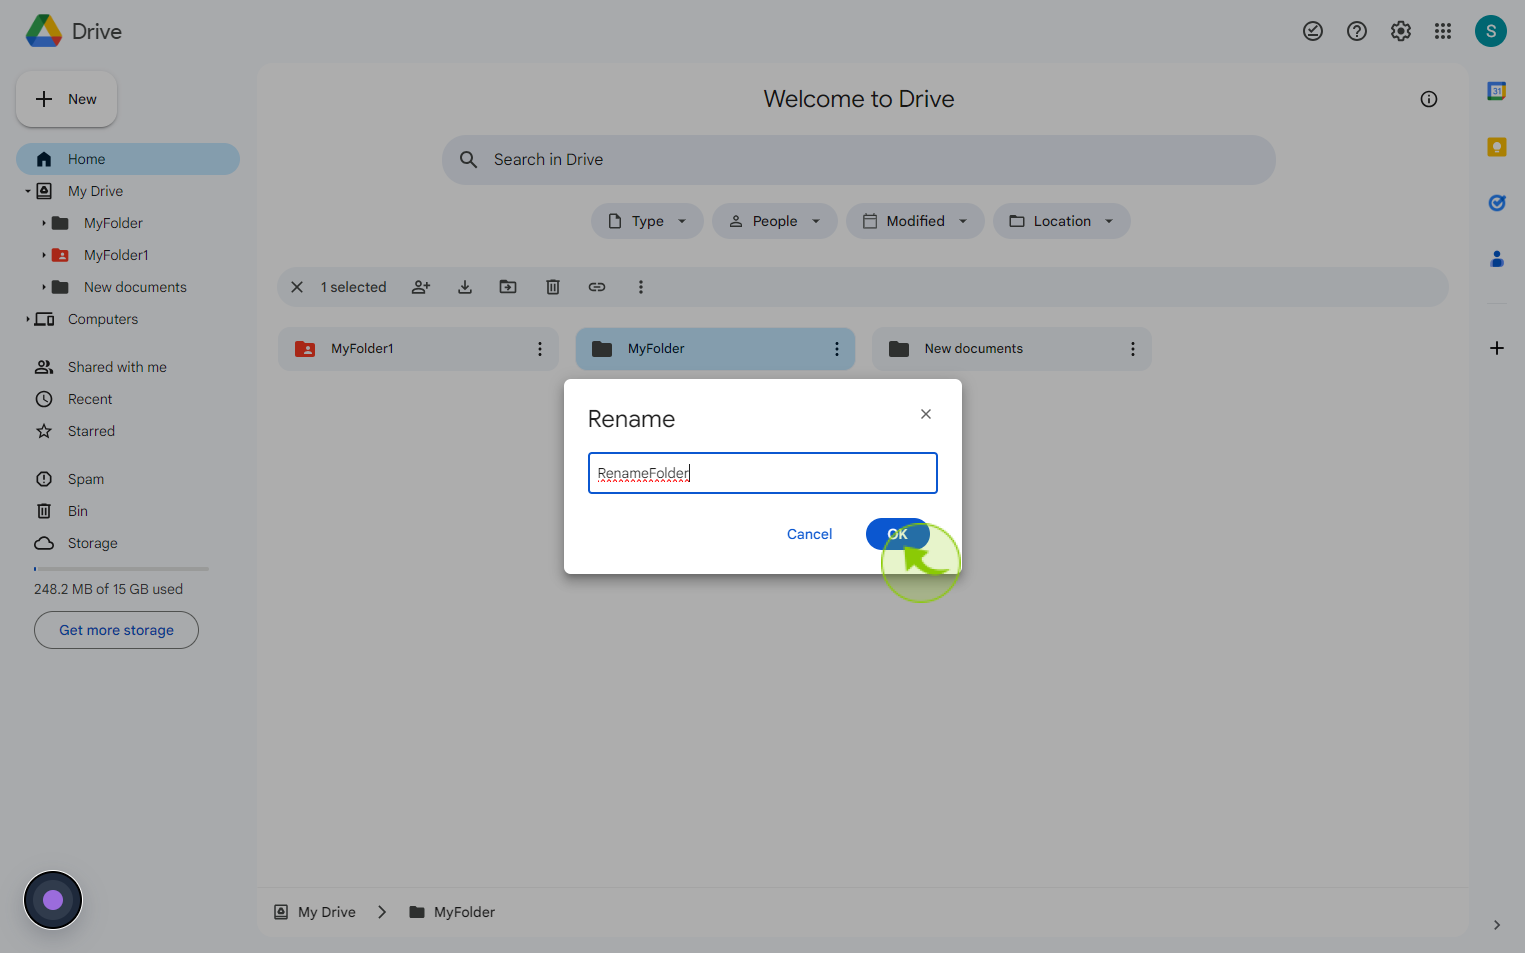The width and height of the screenshot is (1525, 953).
Task: Open the Help question mark icon
Action: [1357, 31]
